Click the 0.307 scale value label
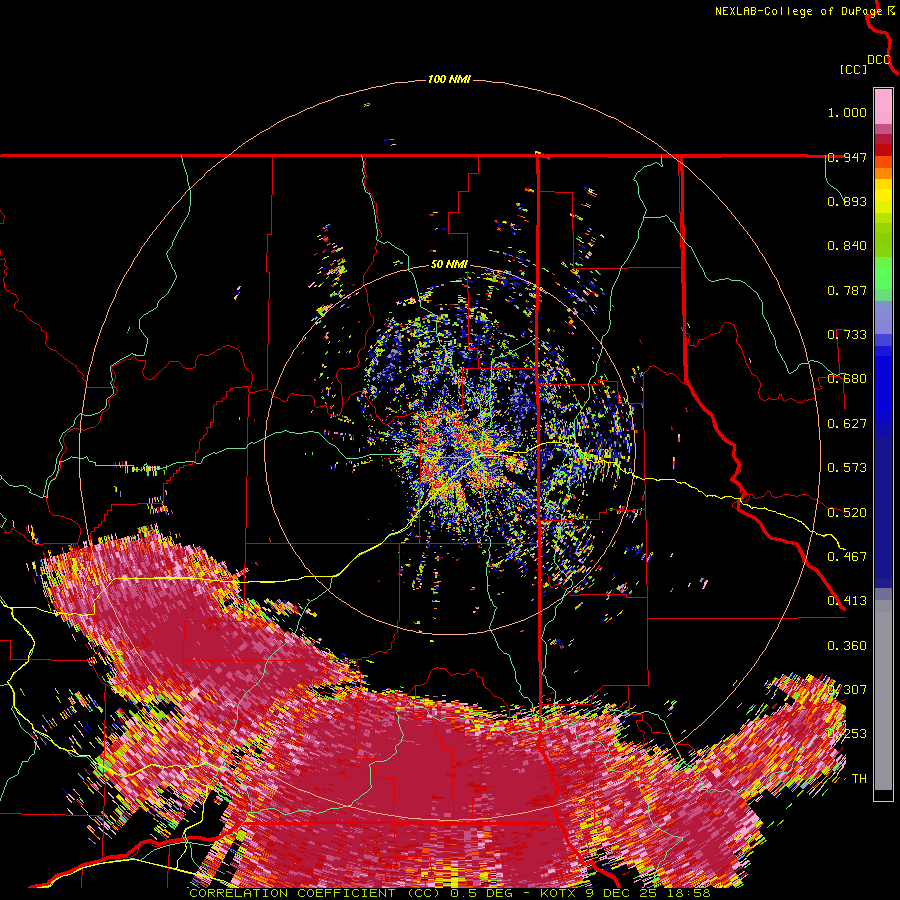 coord(847,690)
